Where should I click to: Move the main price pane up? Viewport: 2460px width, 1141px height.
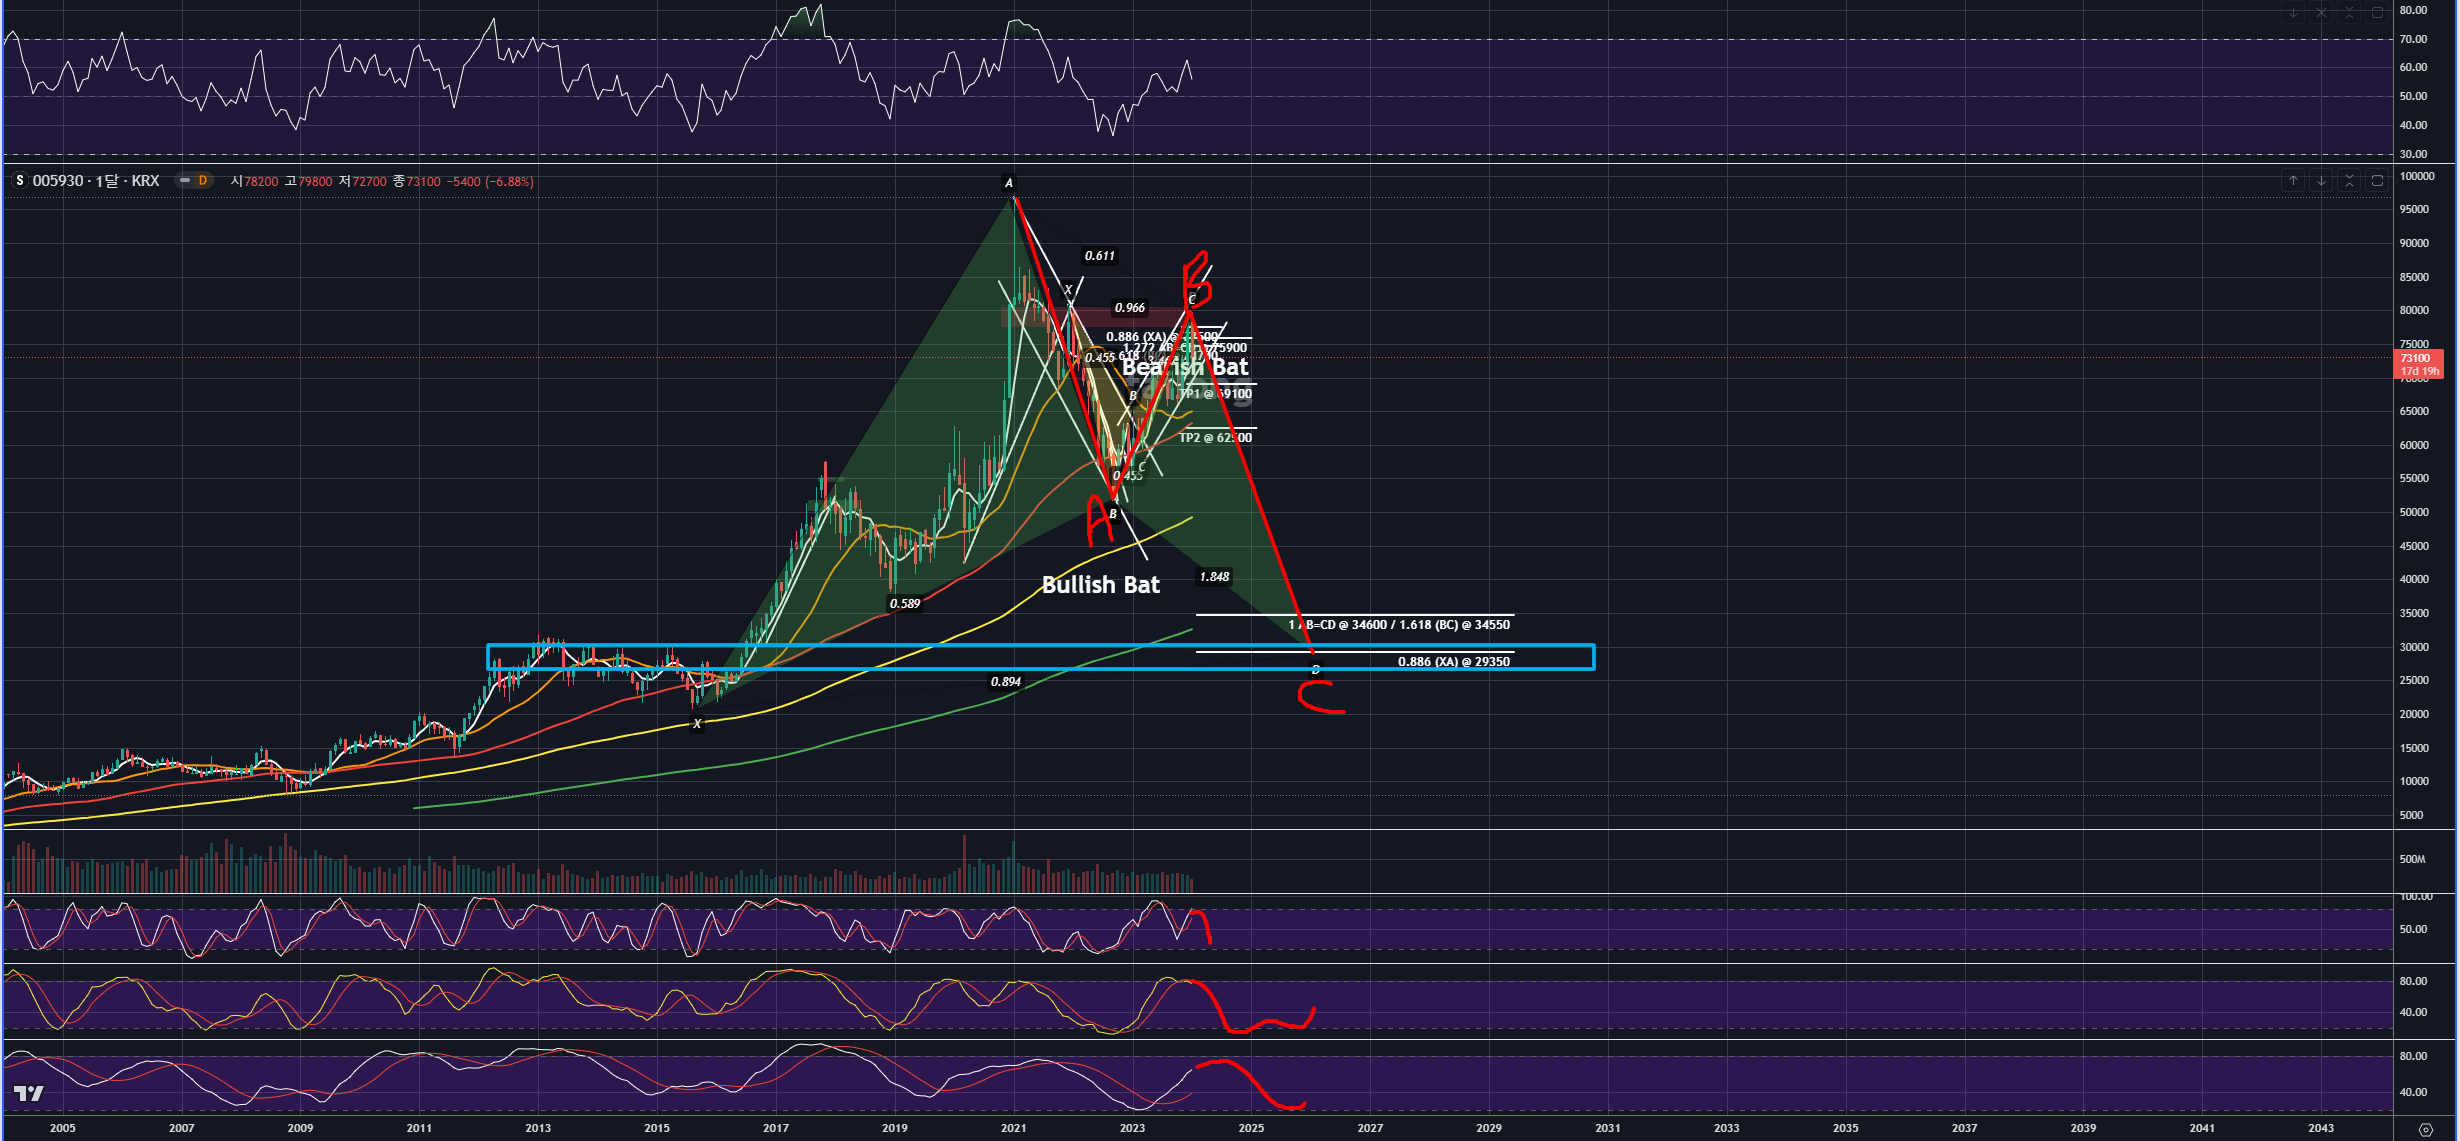tap(2293, 181)
